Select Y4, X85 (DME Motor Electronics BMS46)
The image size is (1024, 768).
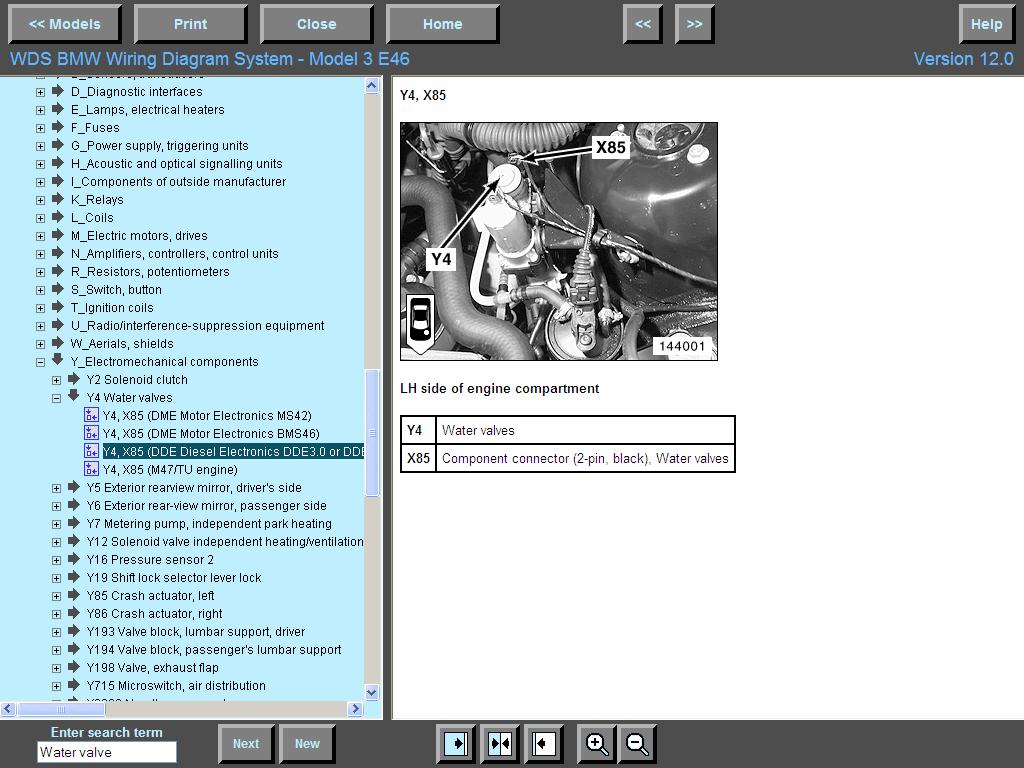(x=211, y=434)
